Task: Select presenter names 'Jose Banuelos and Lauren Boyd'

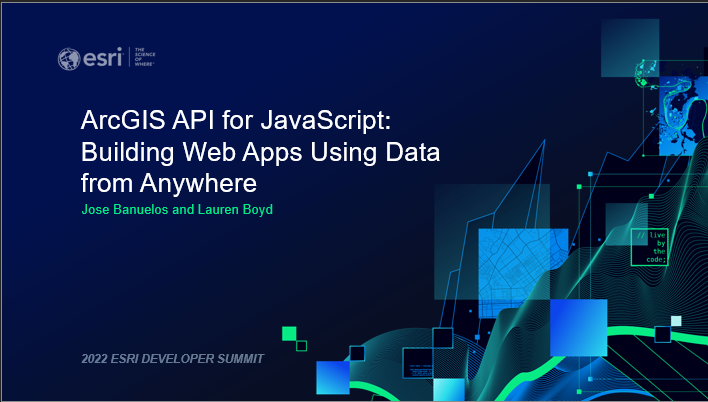Action: [x=177, y=210]
